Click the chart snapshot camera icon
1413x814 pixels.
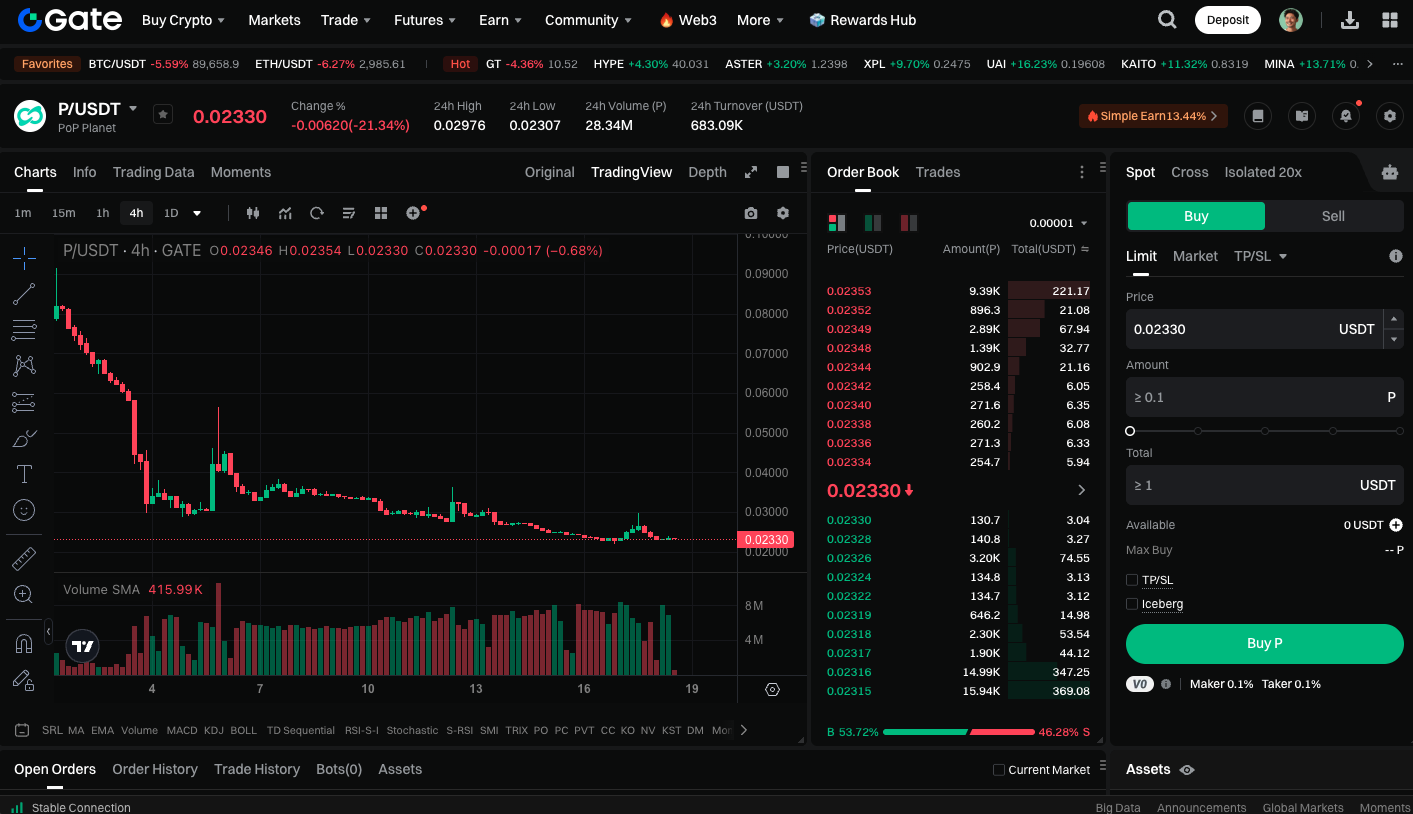751,213
